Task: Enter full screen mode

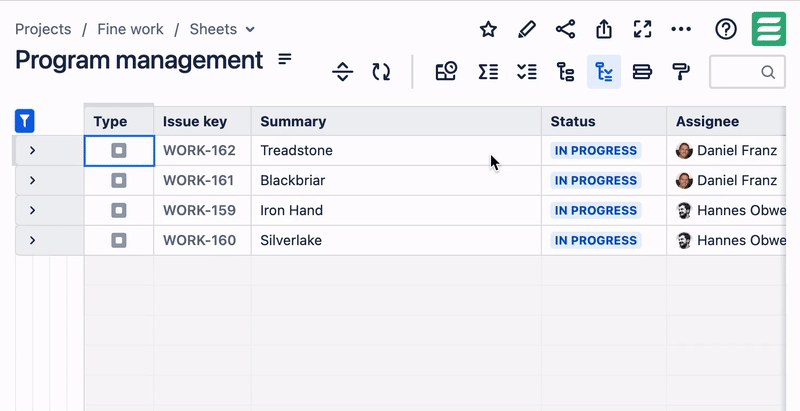Action: click(x=642, y=29)
